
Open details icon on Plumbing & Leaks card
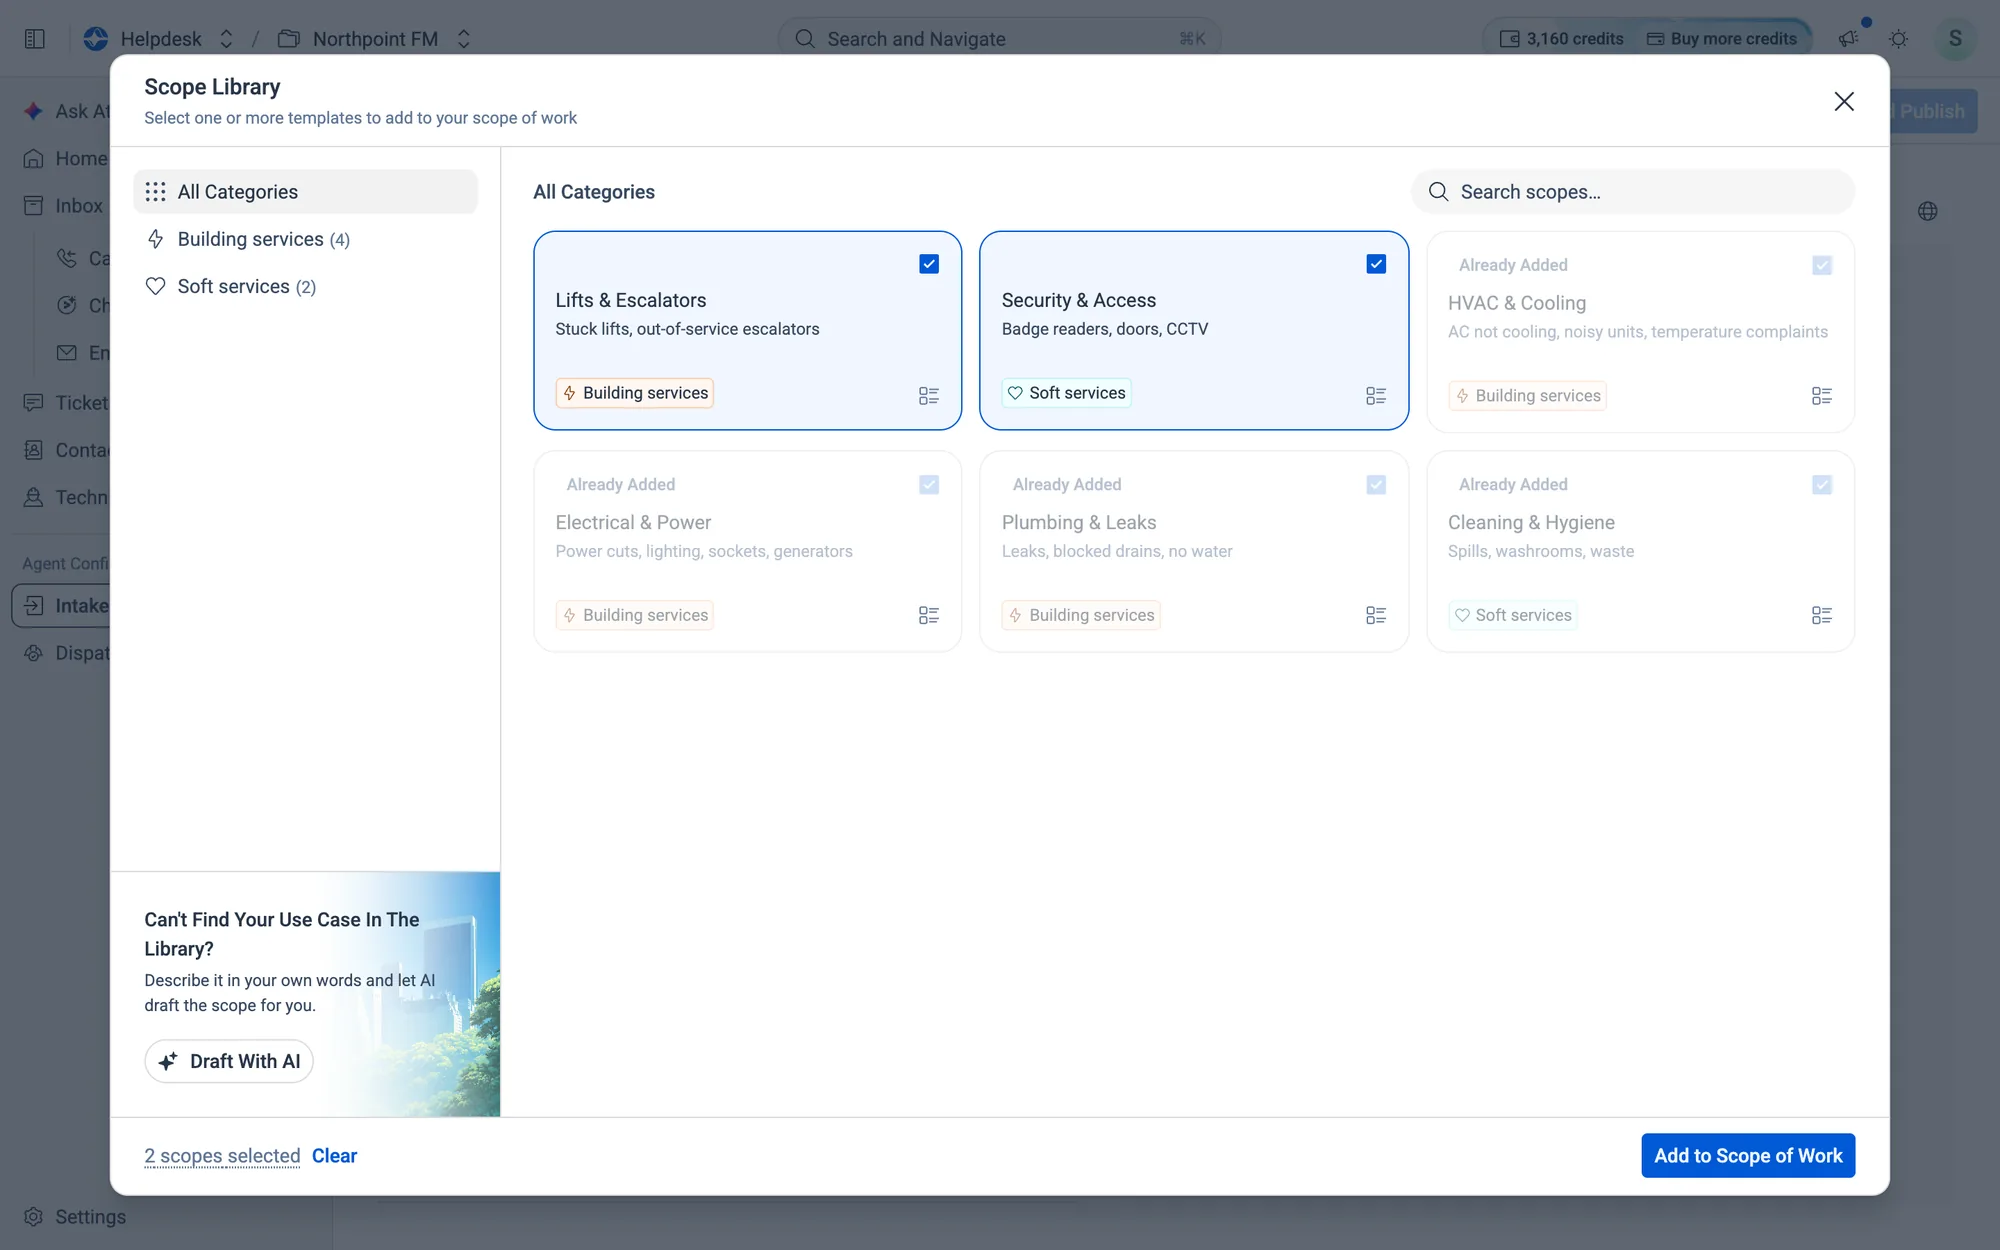1375,615
